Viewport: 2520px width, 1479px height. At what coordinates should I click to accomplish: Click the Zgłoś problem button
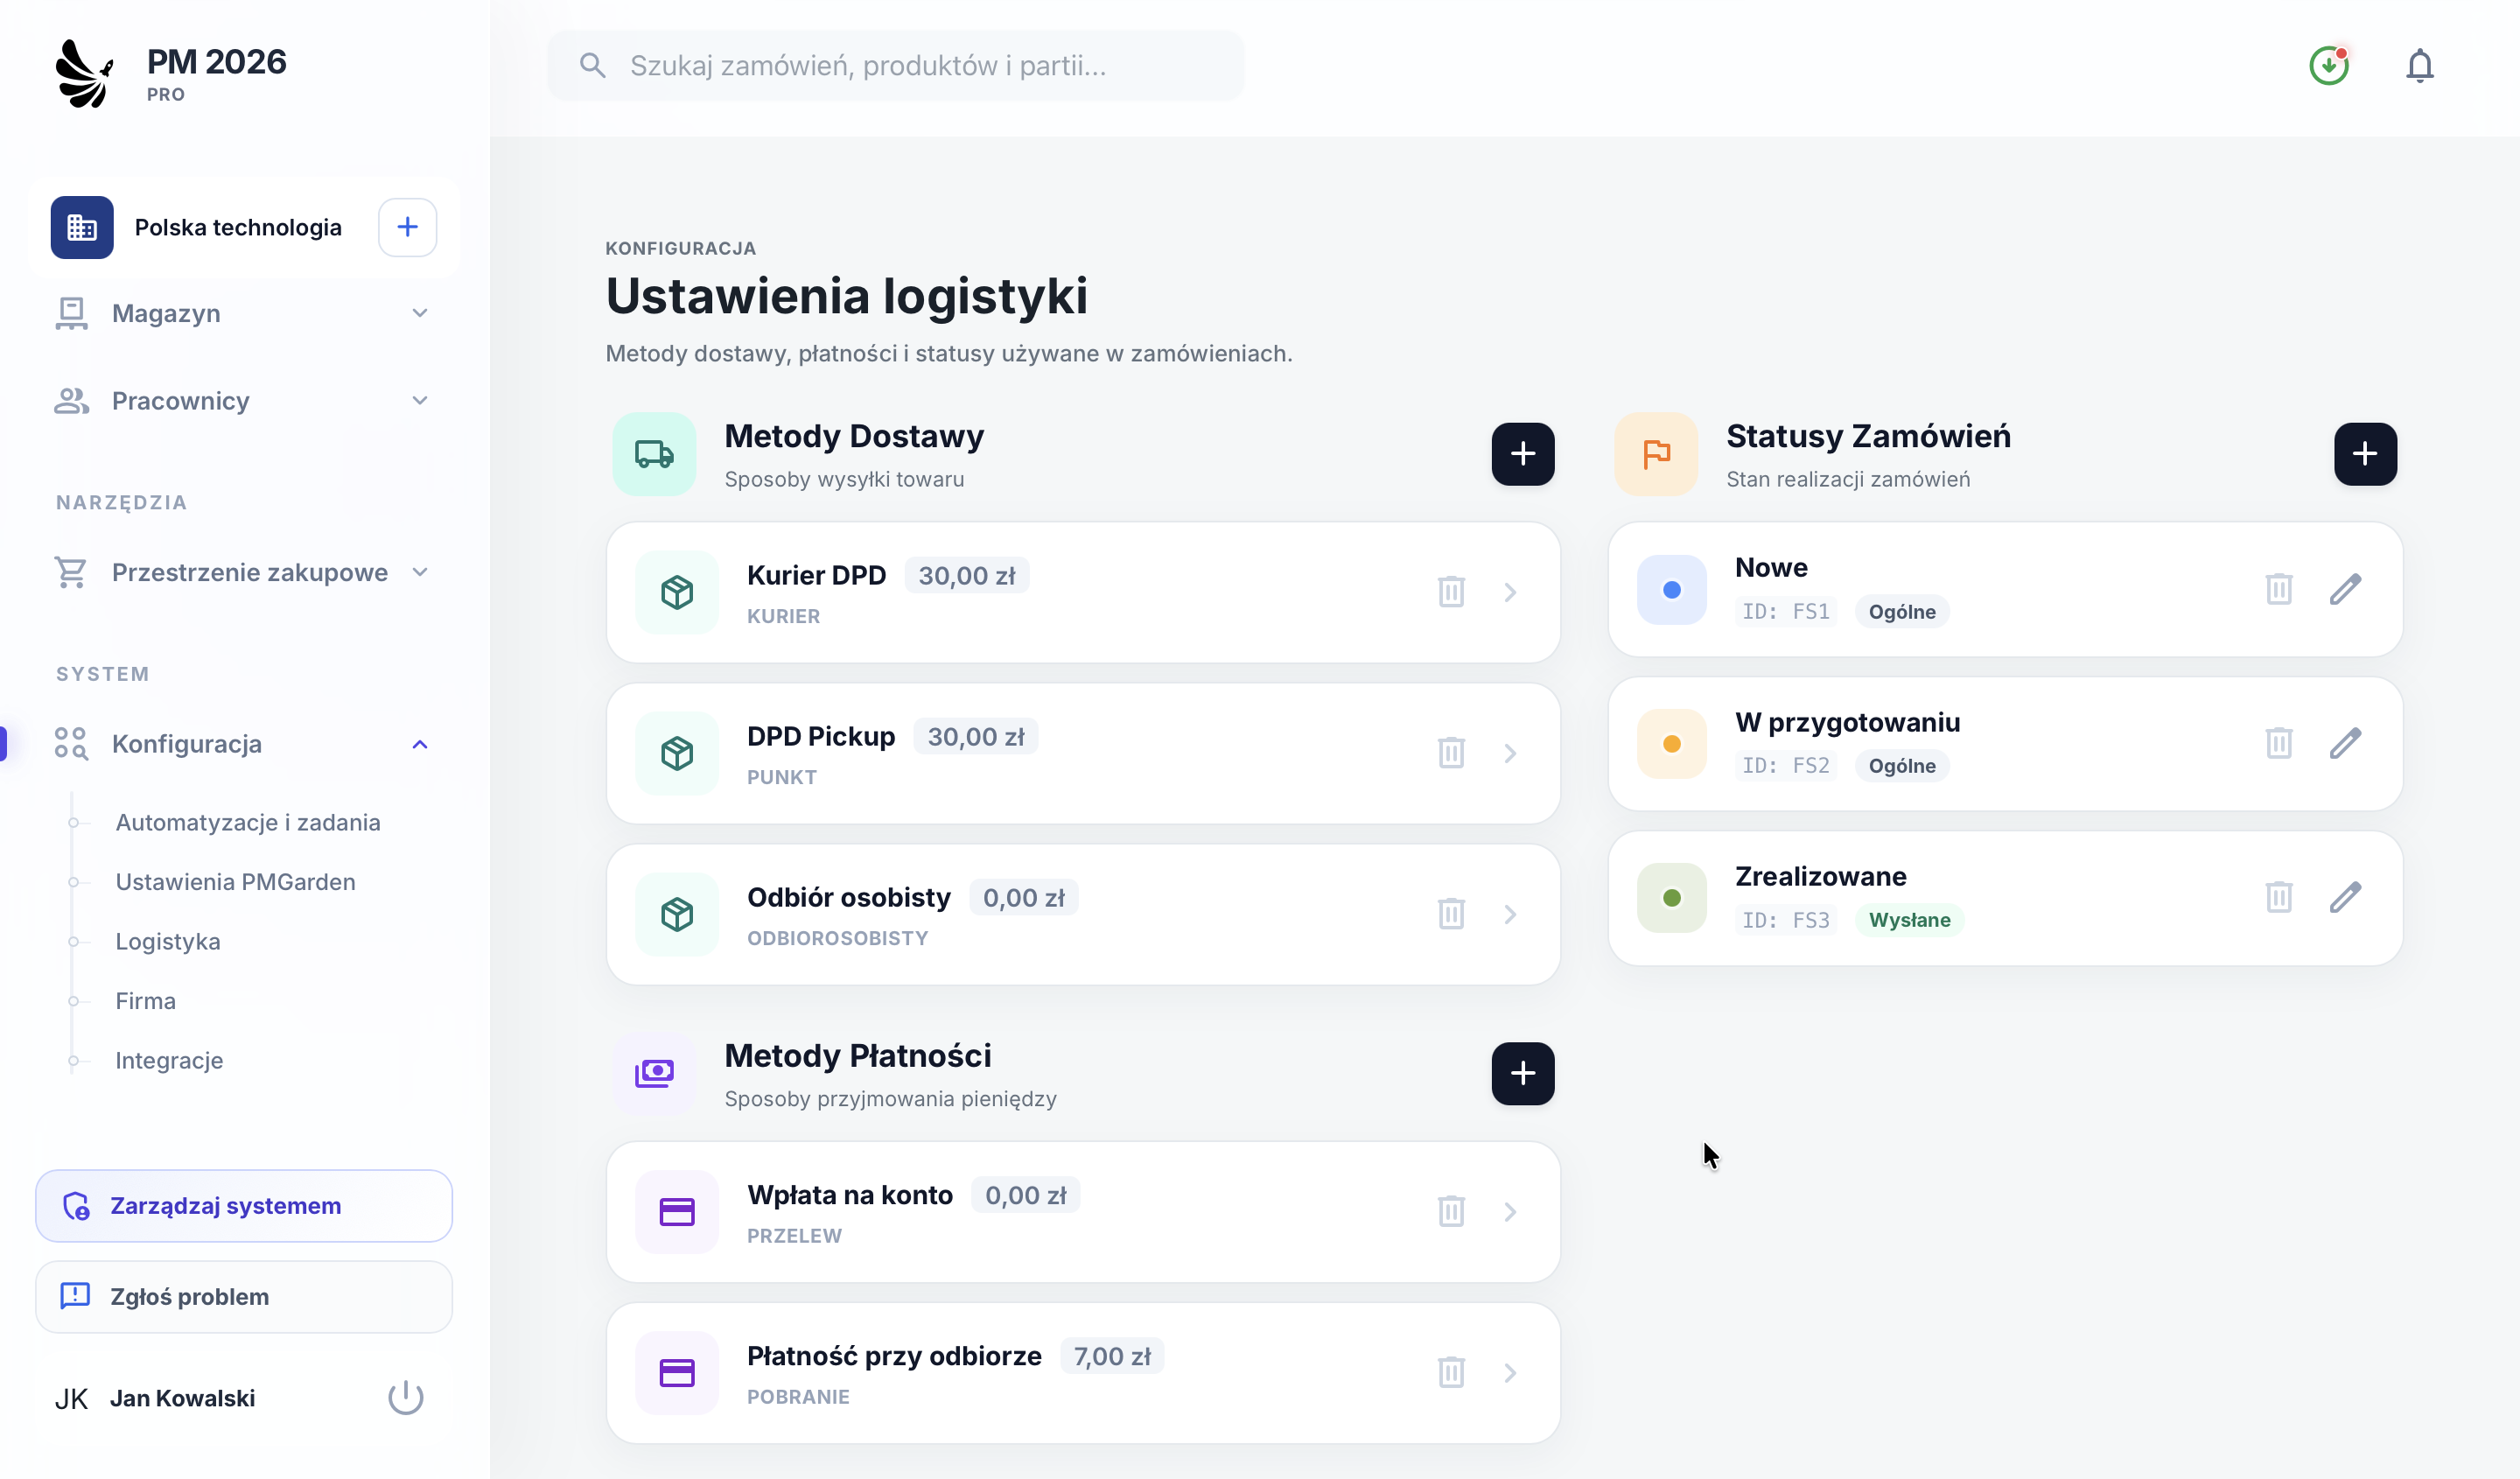pyautogui.click(x=243, y=1297)
